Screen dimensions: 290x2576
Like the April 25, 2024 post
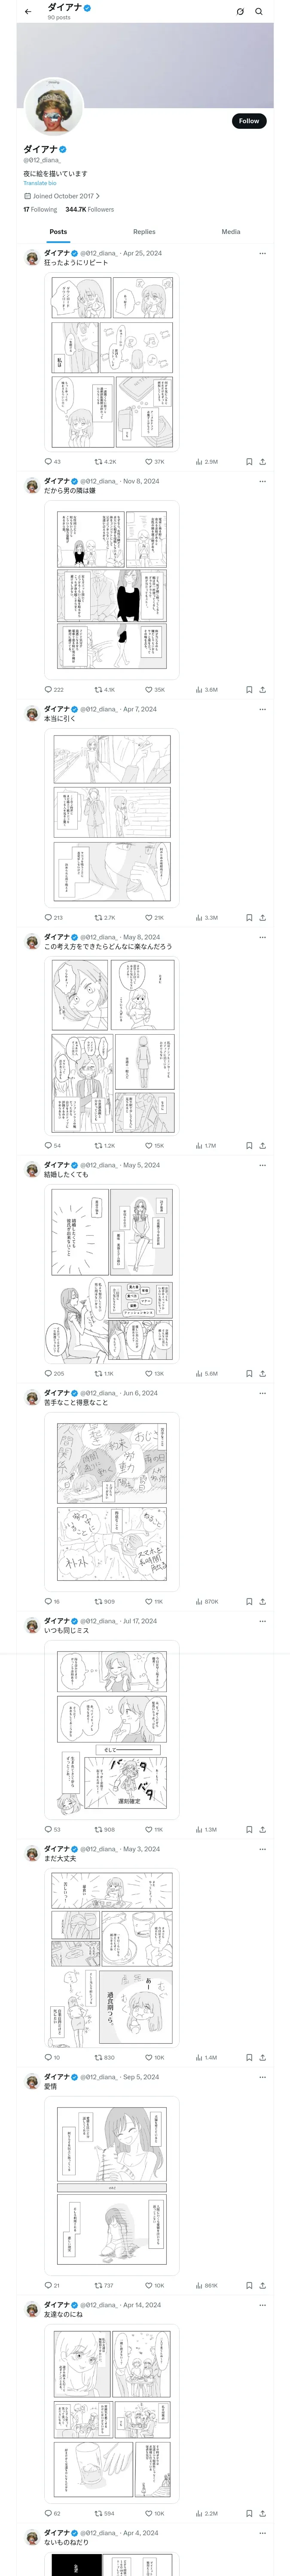pyautogui.click(x=149, y=462)
